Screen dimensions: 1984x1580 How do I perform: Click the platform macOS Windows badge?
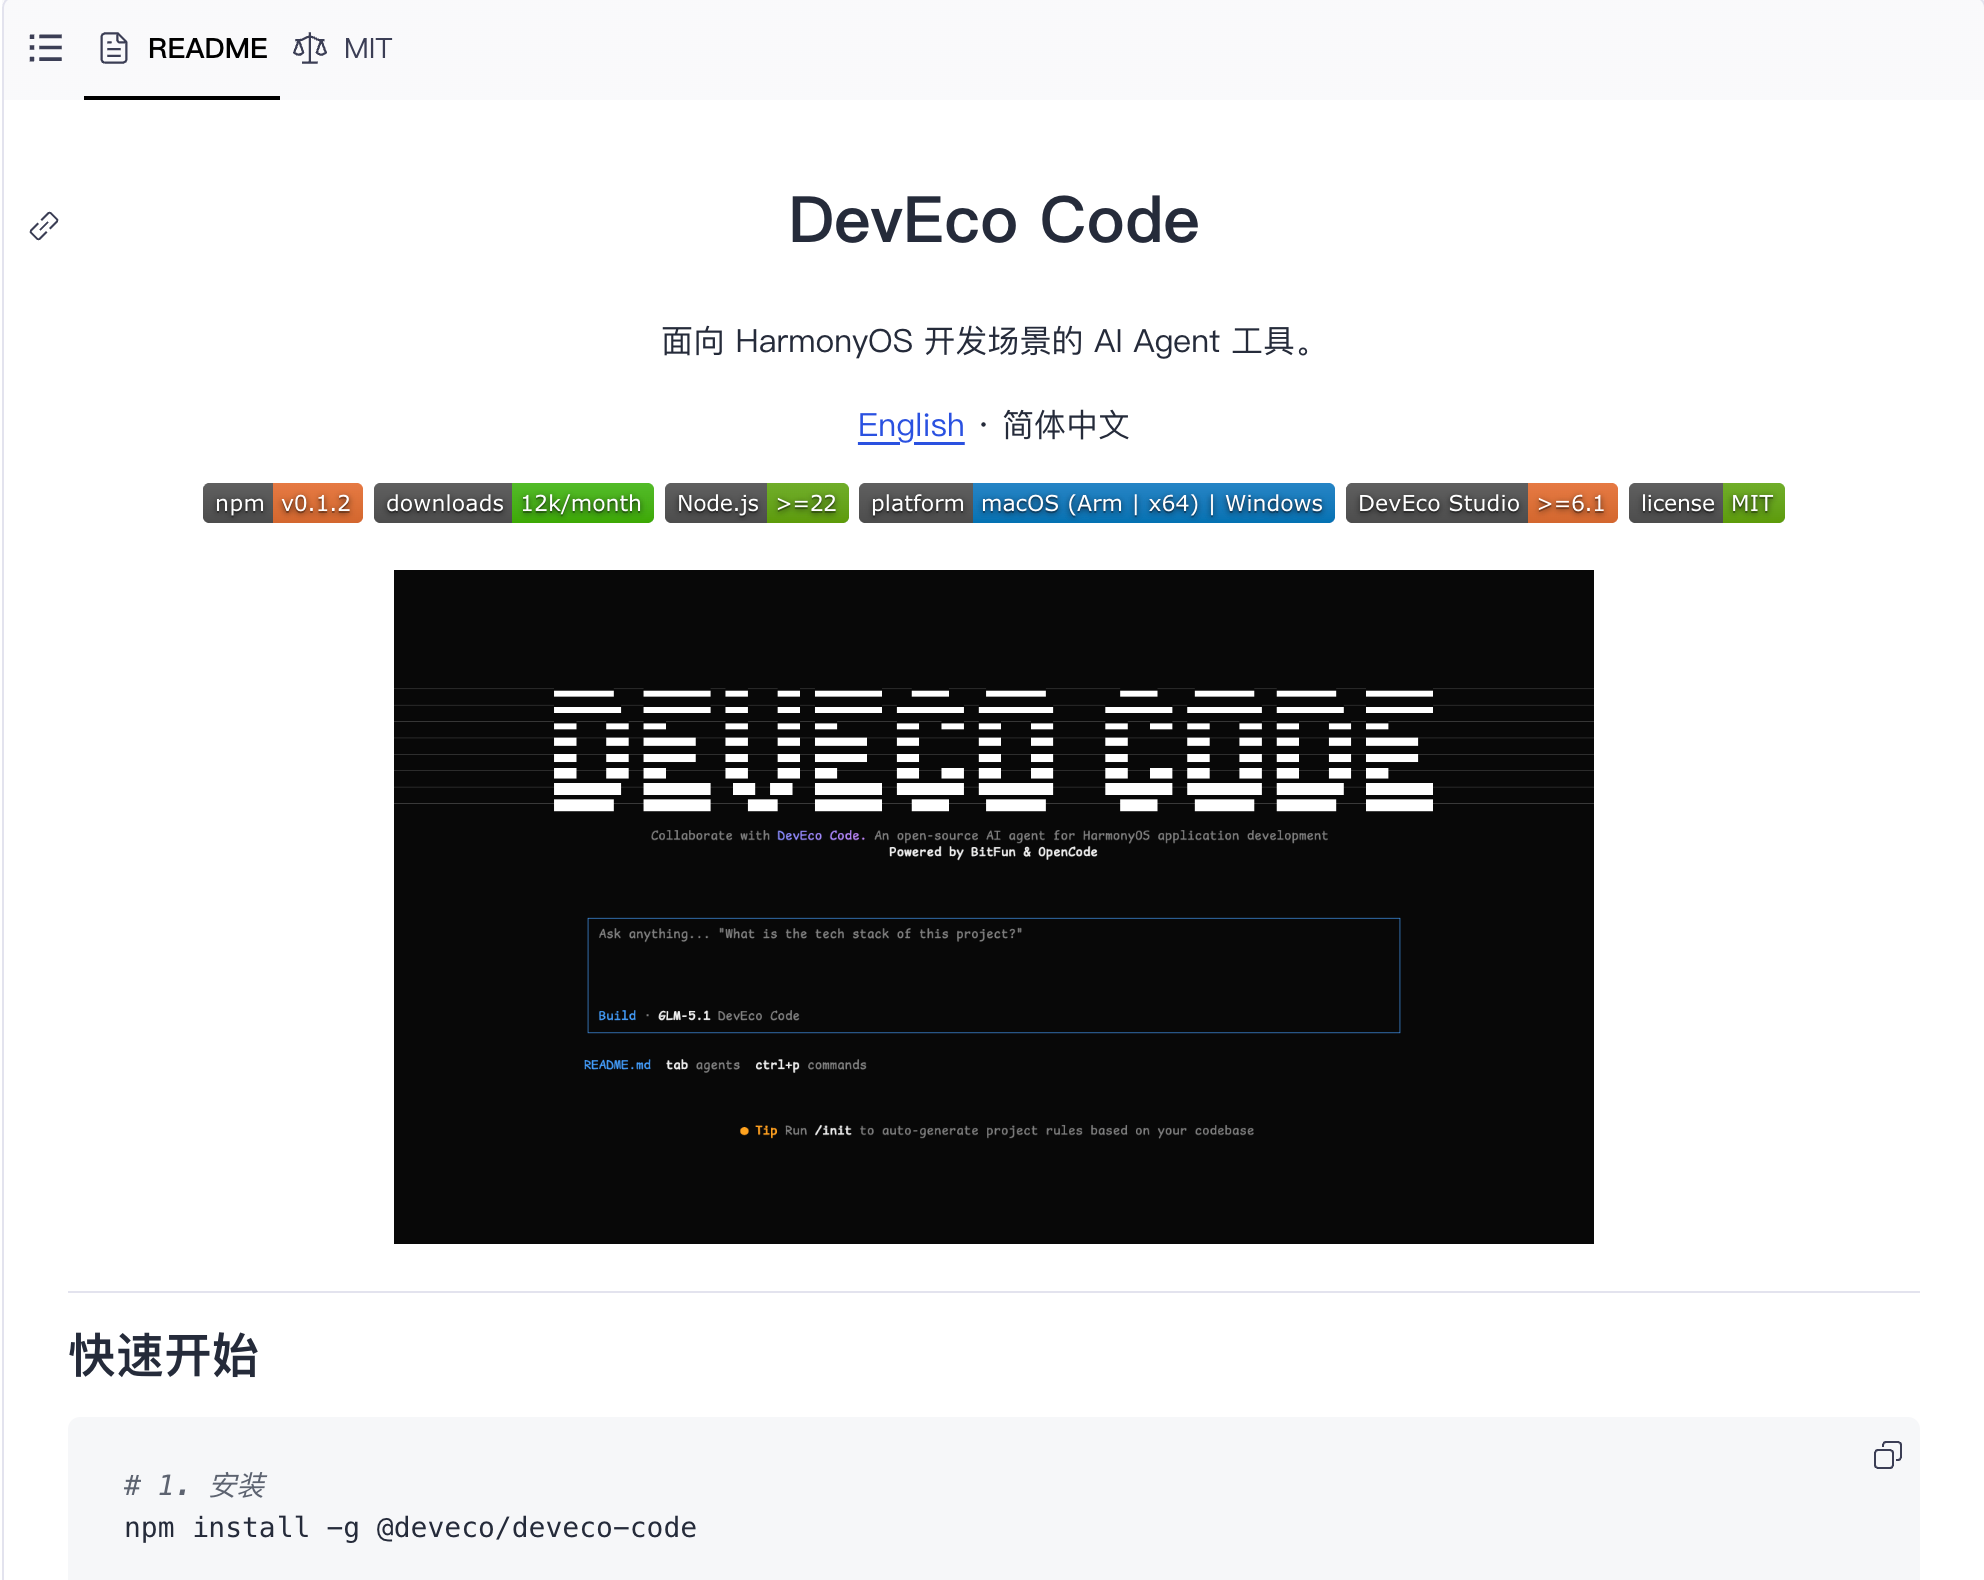(x=1097, y=503)
